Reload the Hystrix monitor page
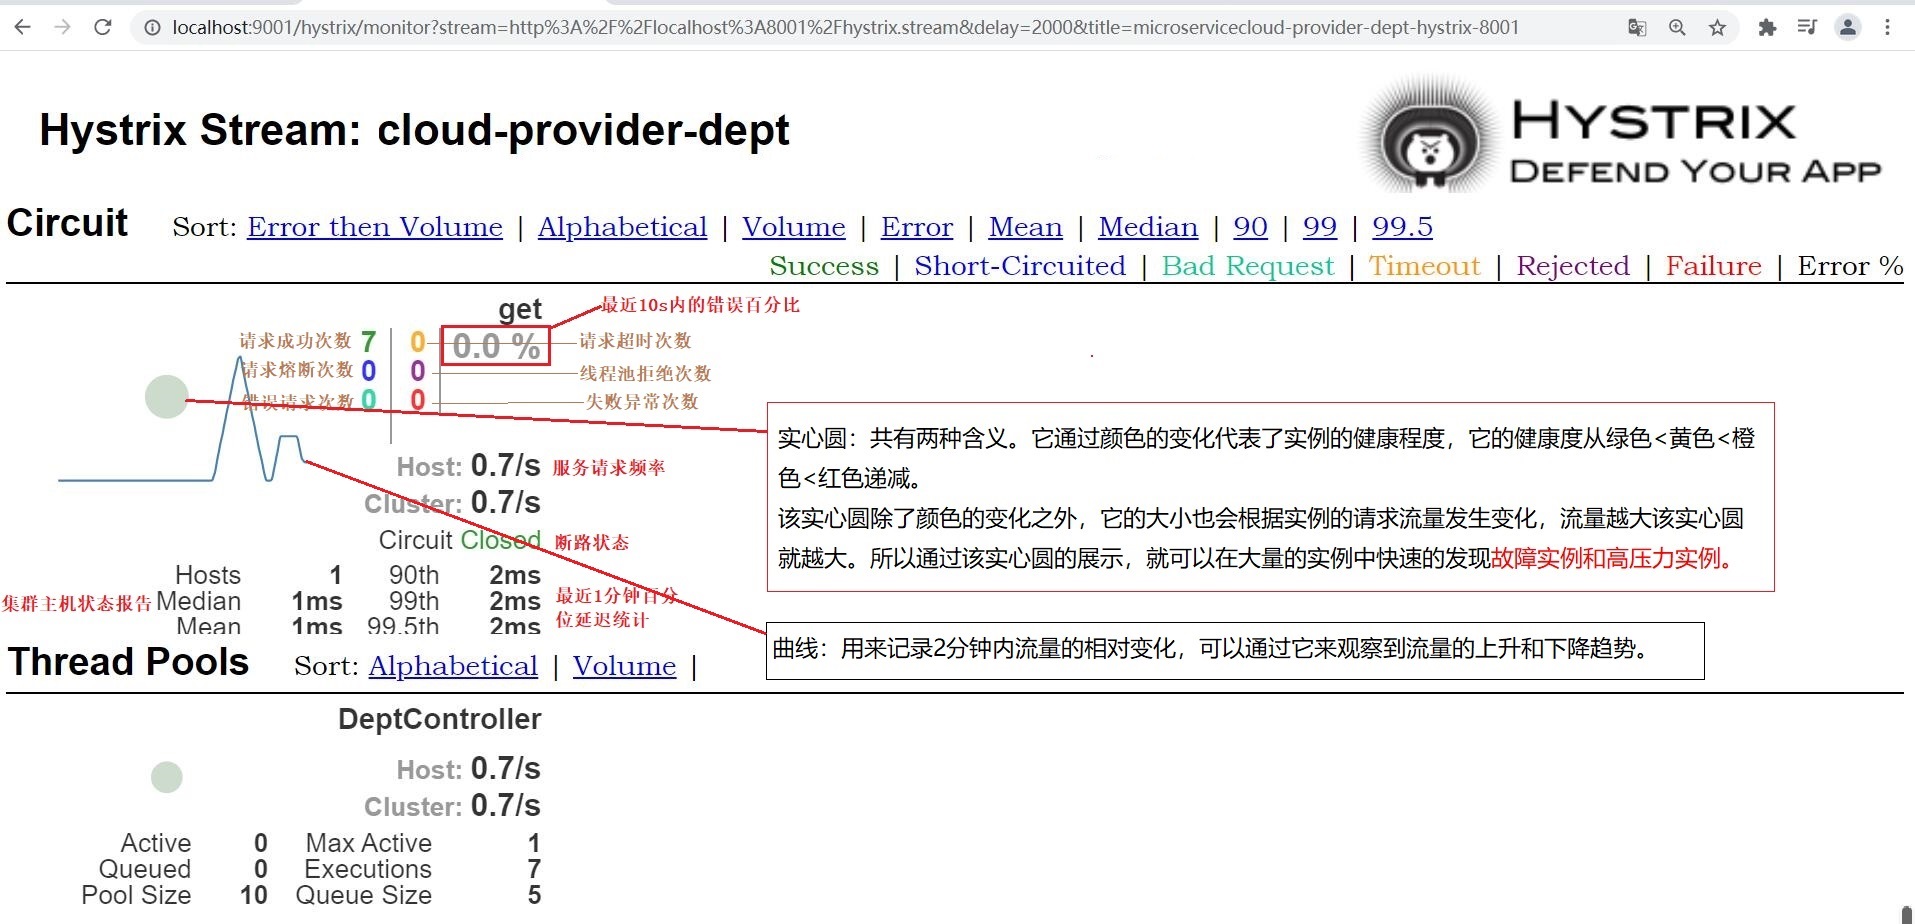The width and height of the screenshot is (1915, 924). (x=102, y=27)
